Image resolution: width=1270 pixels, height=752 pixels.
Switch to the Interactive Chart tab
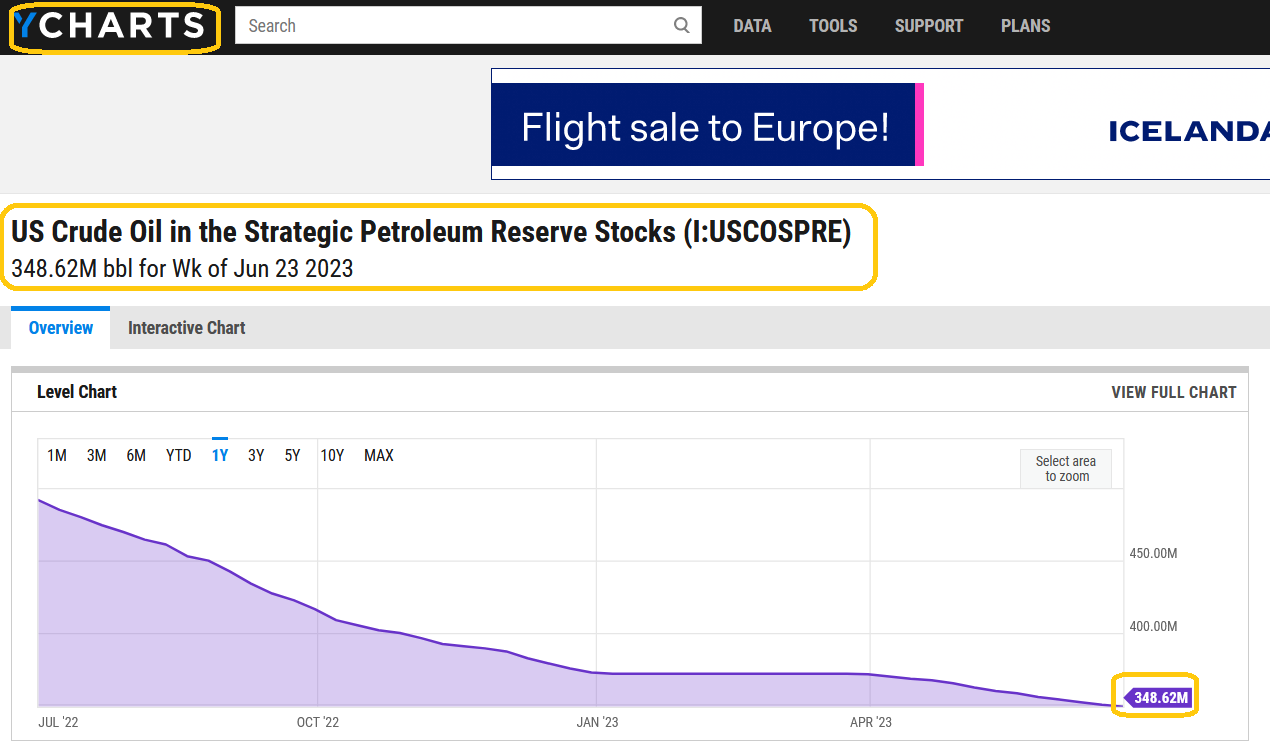point(186,328)
